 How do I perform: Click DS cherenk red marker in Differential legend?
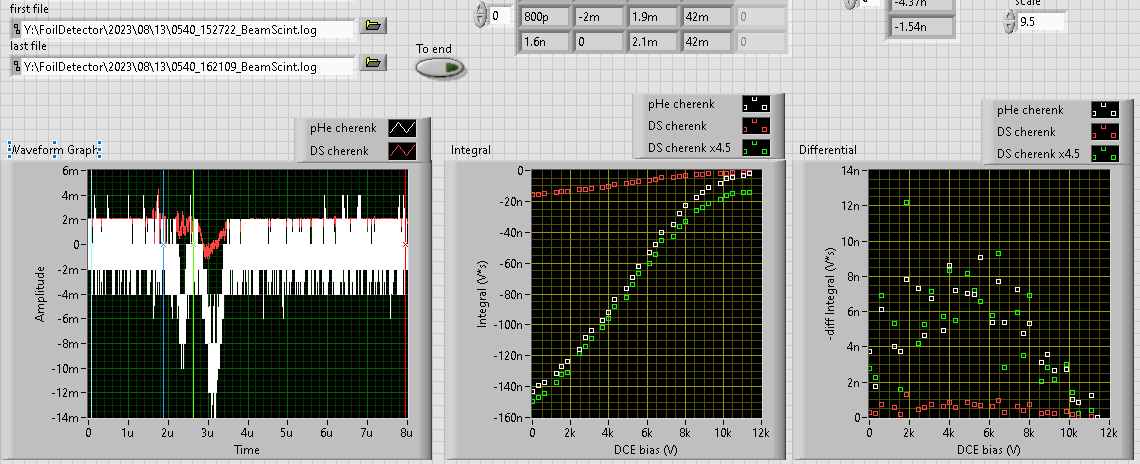[1104, 132]
